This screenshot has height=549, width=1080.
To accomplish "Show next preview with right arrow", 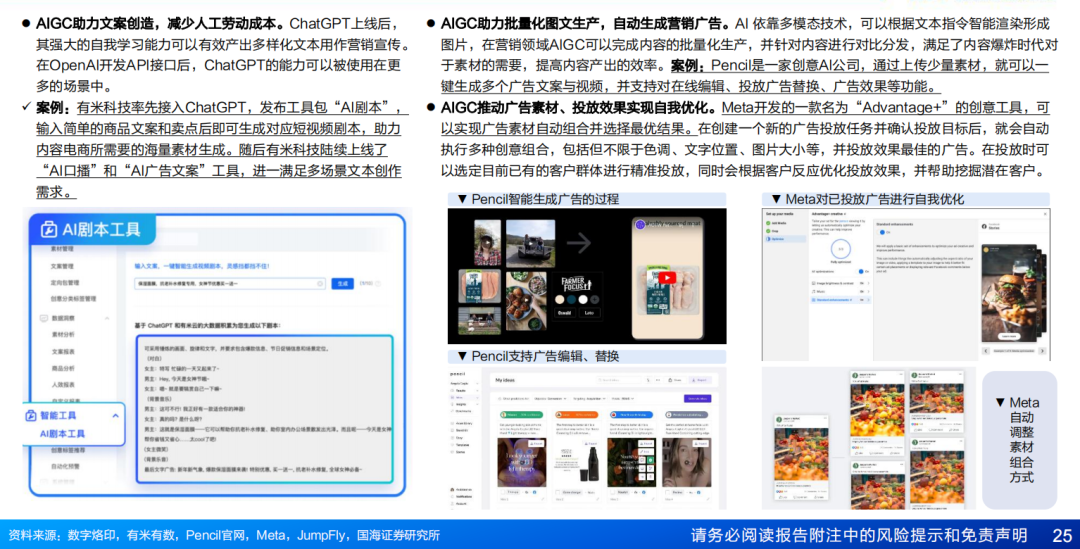I will tap(1042, 351).
